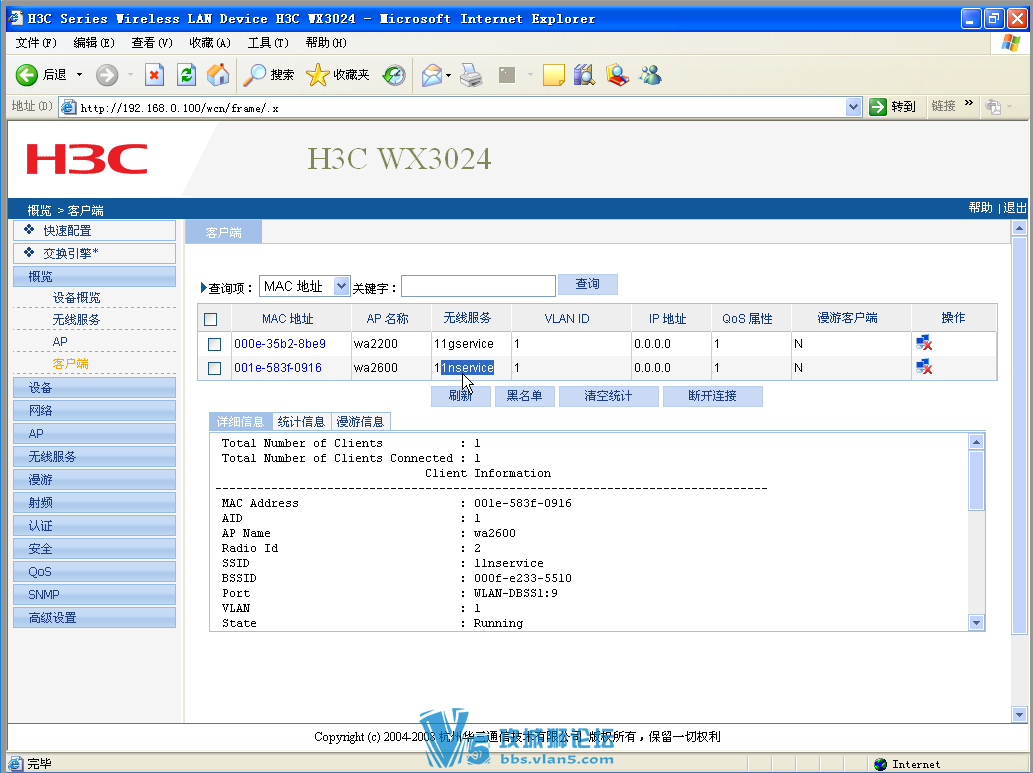Open MAC link 000e-35b2-8be9

coord(280,343)
